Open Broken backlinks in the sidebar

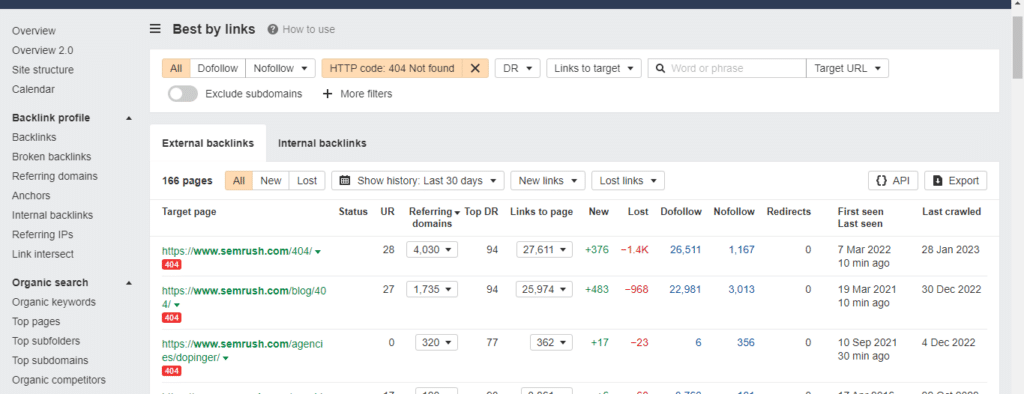tap(52, 157)
